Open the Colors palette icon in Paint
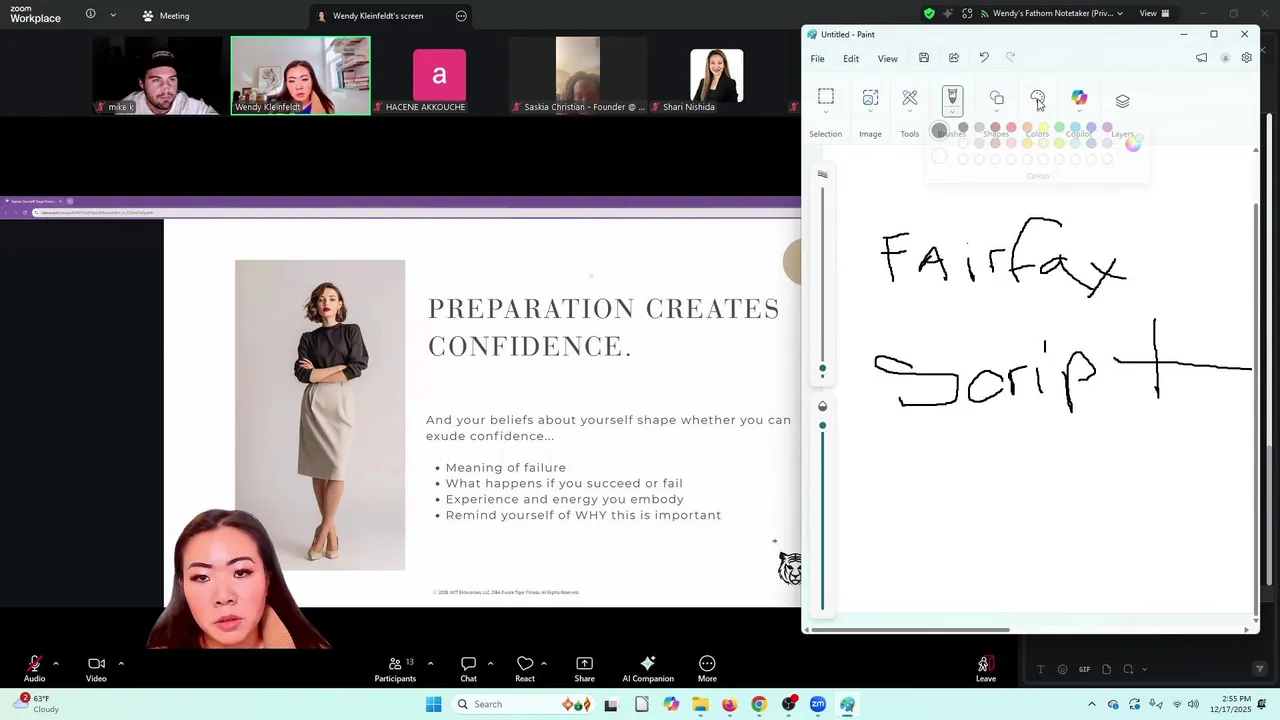1280x720 pixels. pyautogui.click(x=1037, y=98)
